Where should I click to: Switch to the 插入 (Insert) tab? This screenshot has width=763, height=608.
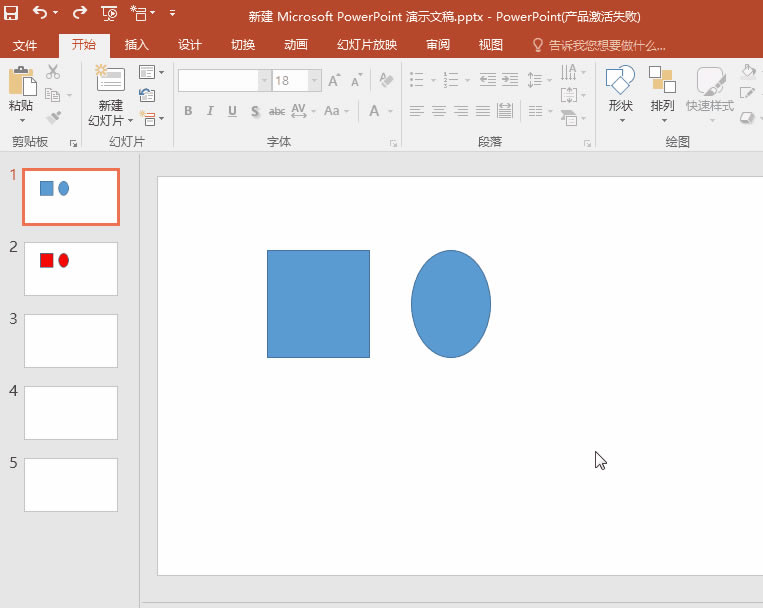point(137,45)
